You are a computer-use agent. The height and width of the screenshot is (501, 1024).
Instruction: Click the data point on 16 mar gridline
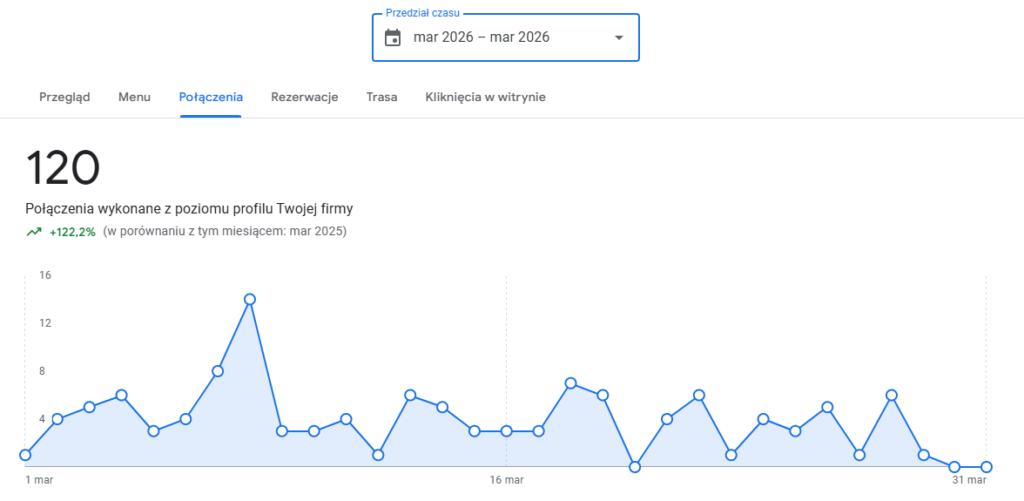pos(507,431)
